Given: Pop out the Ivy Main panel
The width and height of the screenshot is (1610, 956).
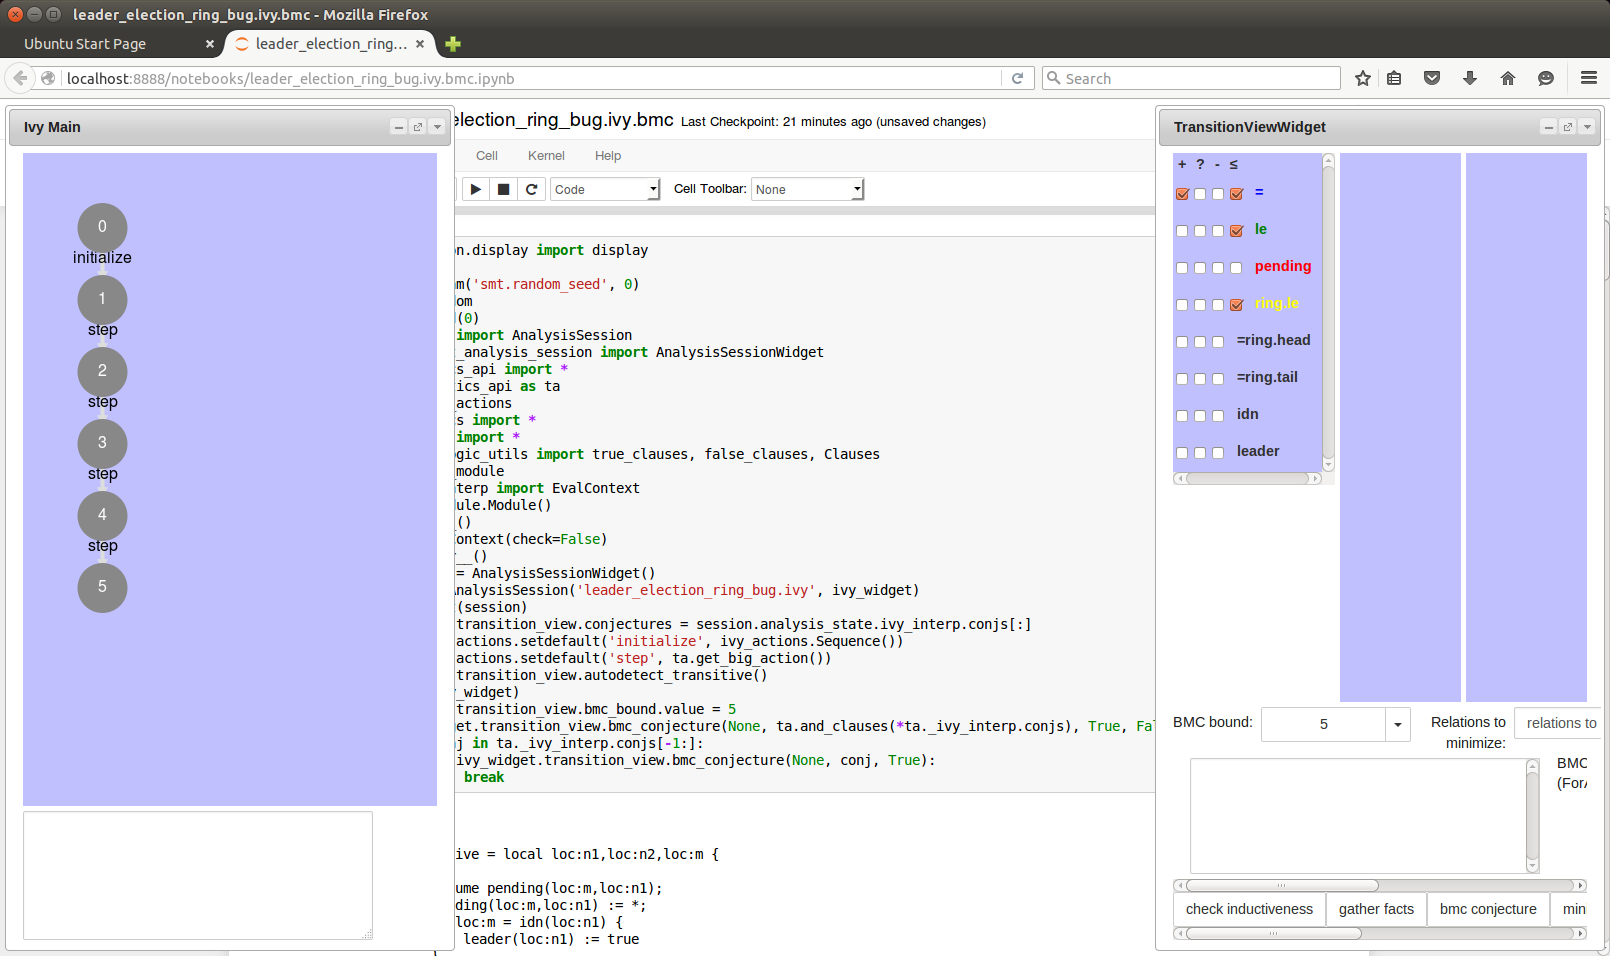Looking at the screenshot, I should pyautogui.click(x=418, y=127).
